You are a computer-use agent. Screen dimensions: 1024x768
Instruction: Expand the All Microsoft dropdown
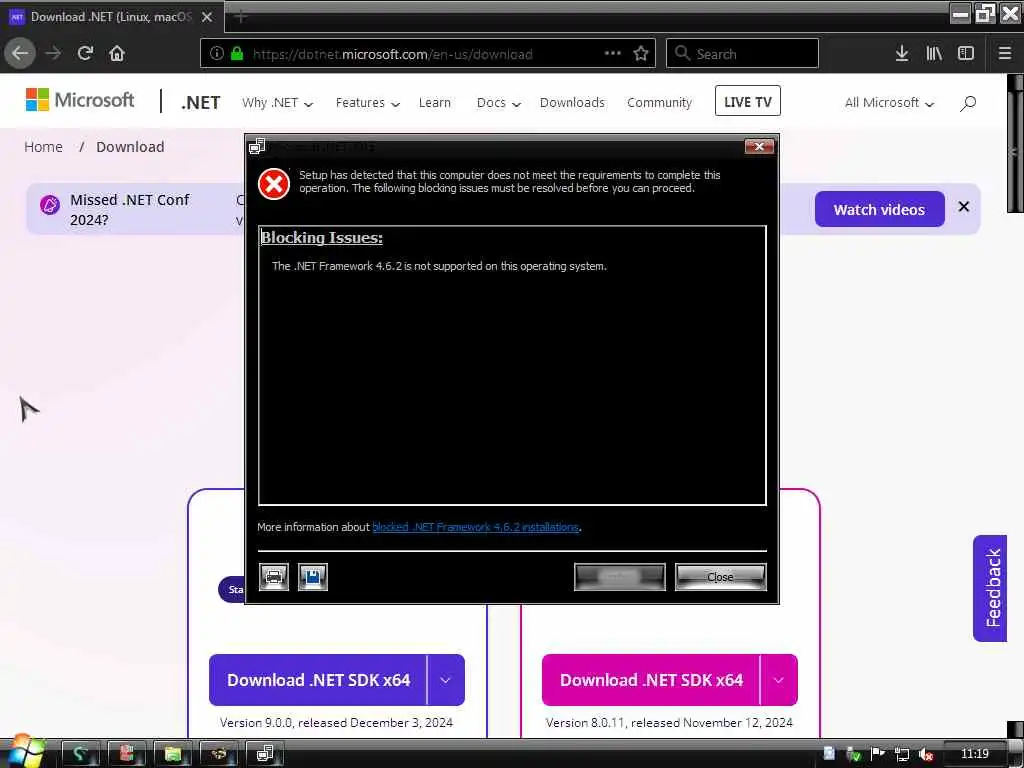pyautogui.click(x=889, y=103)
